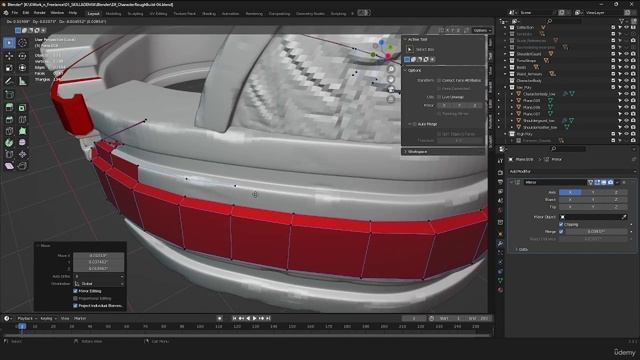Image resolution: width=640 pixels, height=360 pixels.
Task: Enable the Live Unwrap checkbox
Action: pos(439,97)
